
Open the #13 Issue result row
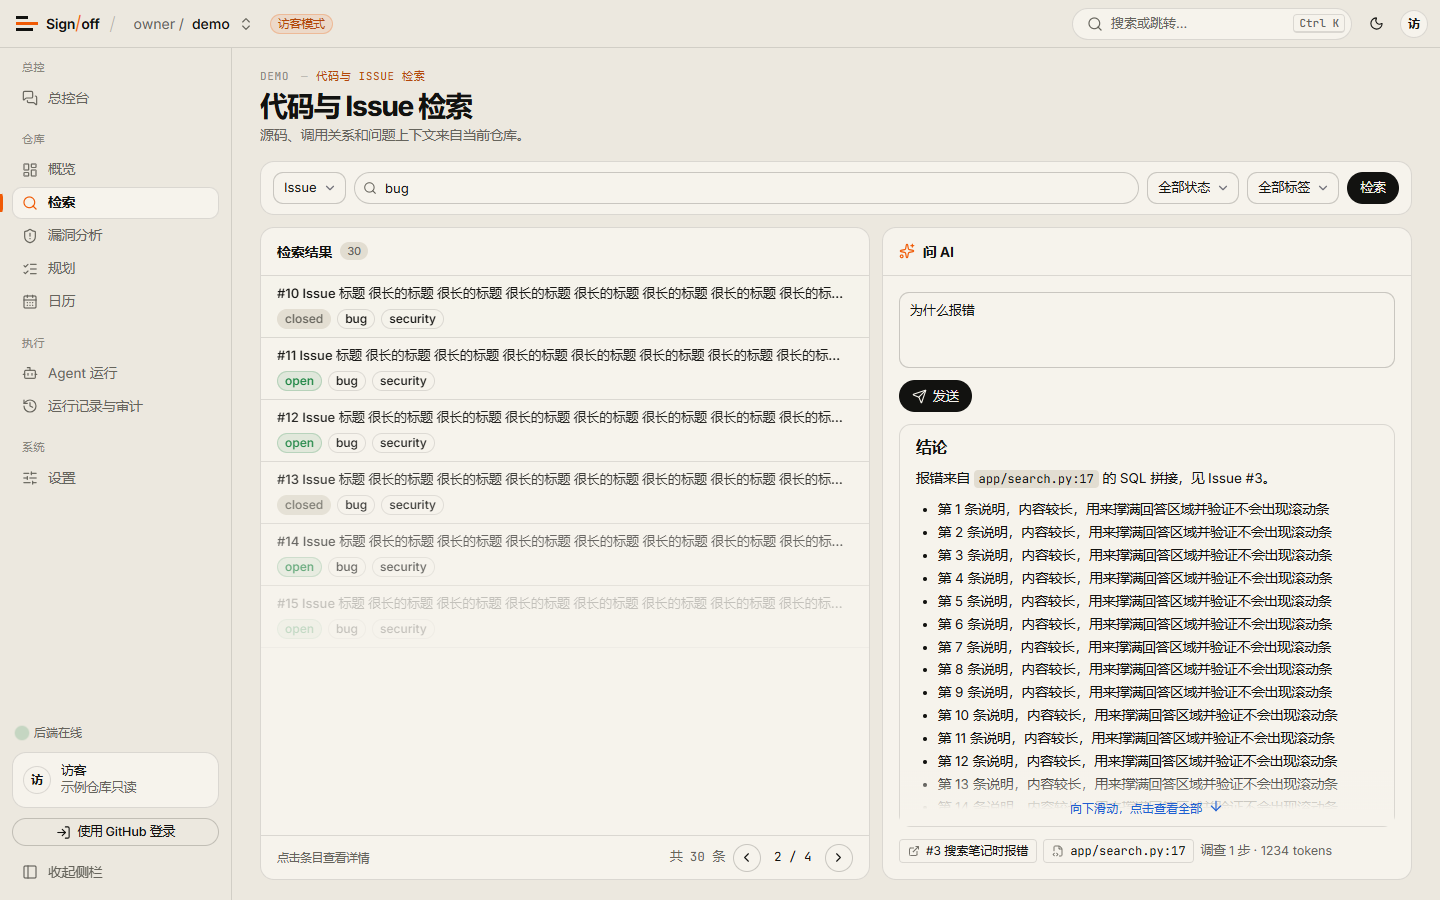click(564, 493)
